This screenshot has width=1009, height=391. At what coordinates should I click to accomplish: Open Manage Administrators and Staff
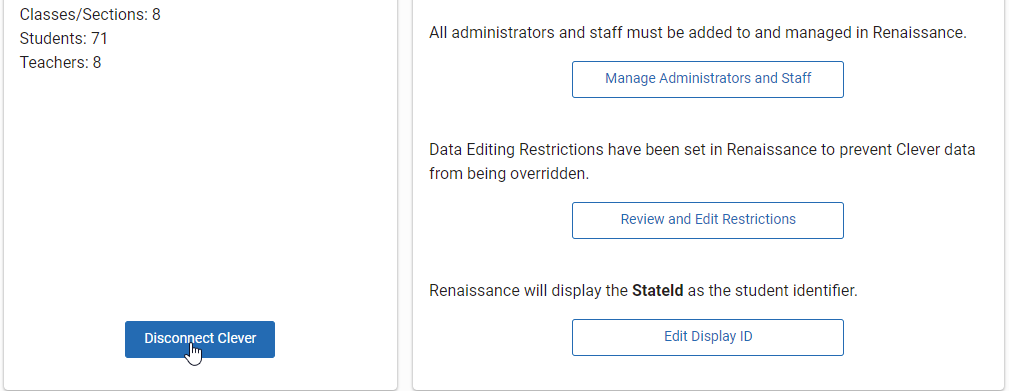707,79
